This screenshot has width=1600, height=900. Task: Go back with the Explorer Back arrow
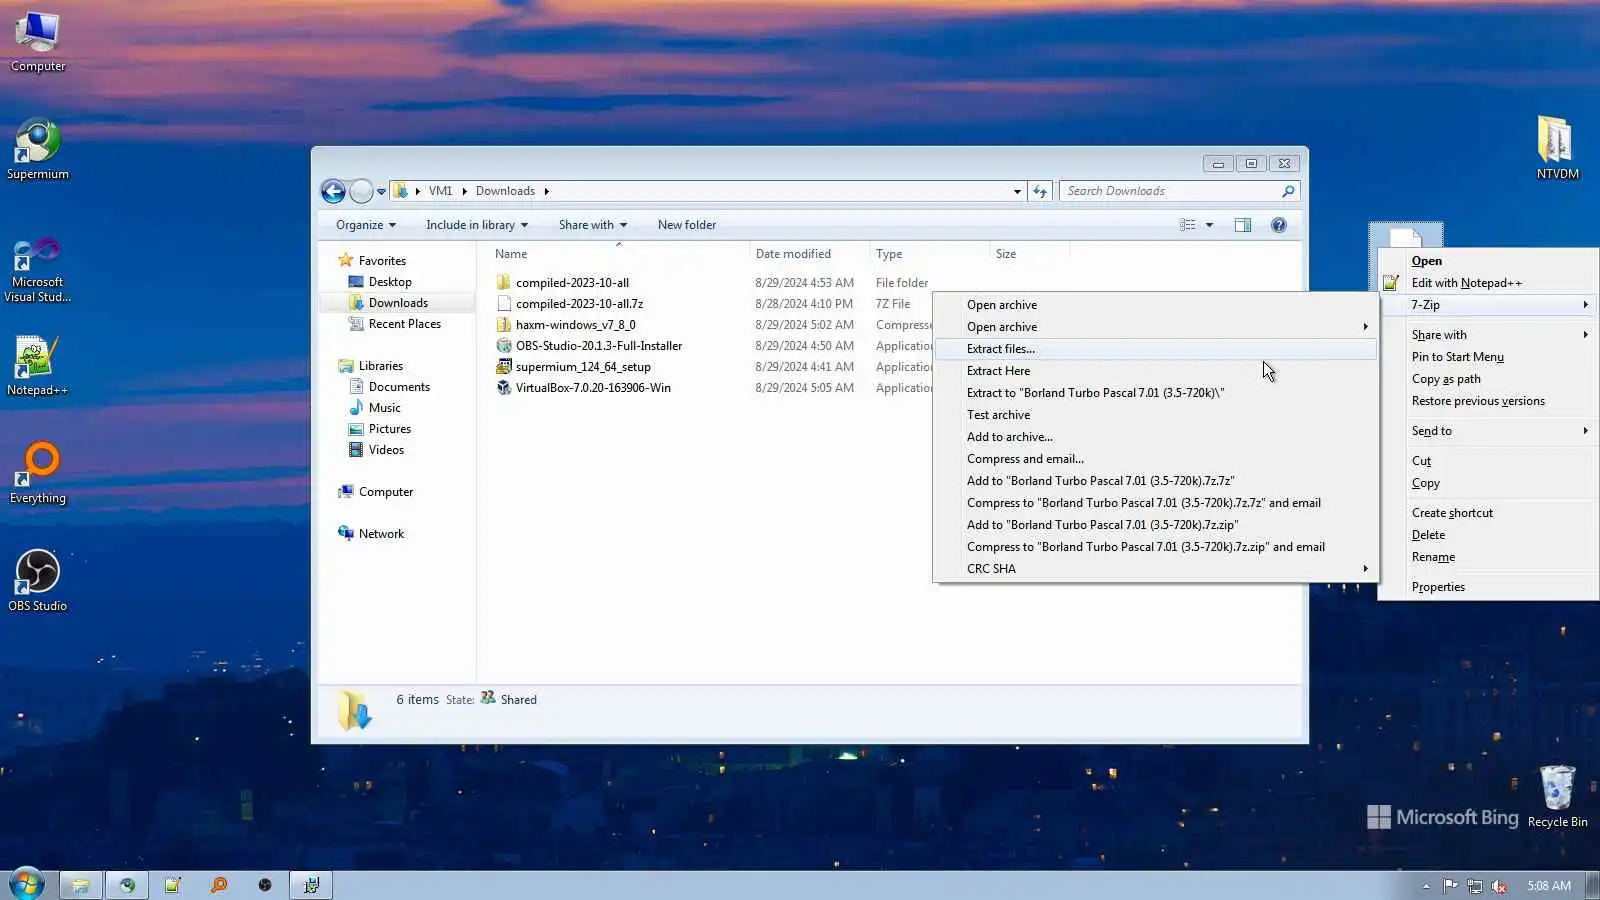333,191
